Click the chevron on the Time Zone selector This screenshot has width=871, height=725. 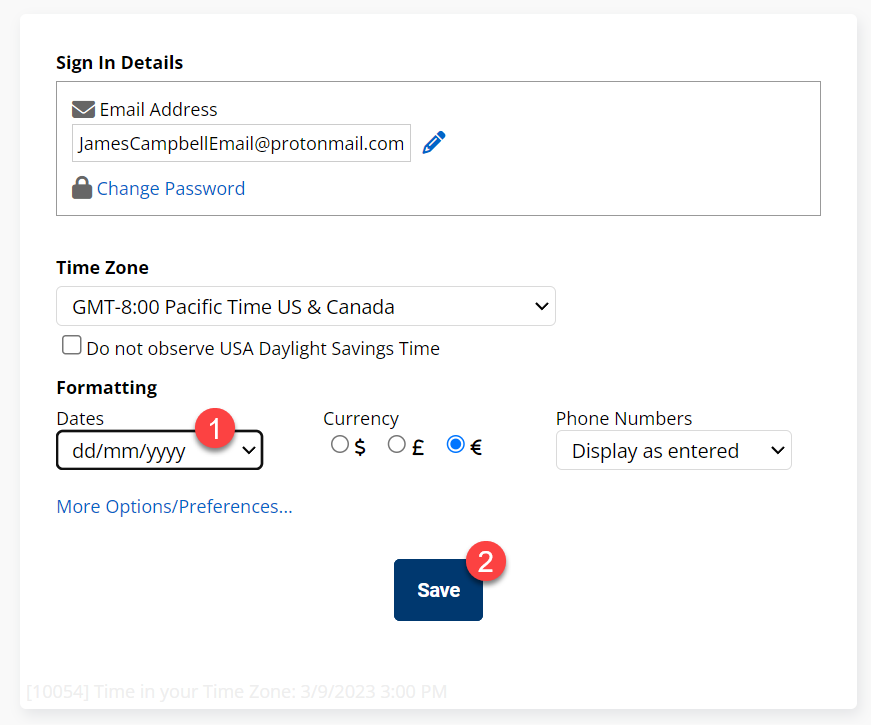540,306
